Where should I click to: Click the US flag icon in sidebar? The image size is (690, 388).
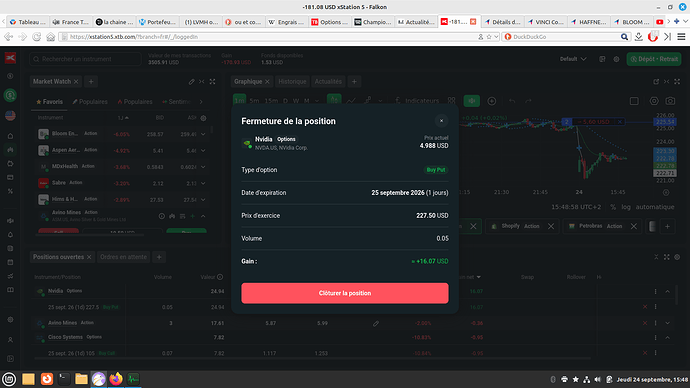(x=10, y=115)
